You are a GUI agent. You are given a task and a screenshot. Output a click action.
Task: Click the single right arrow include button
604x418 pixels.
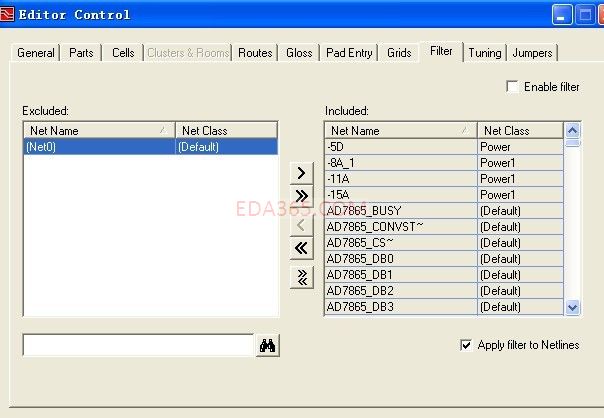pos(302,173)
